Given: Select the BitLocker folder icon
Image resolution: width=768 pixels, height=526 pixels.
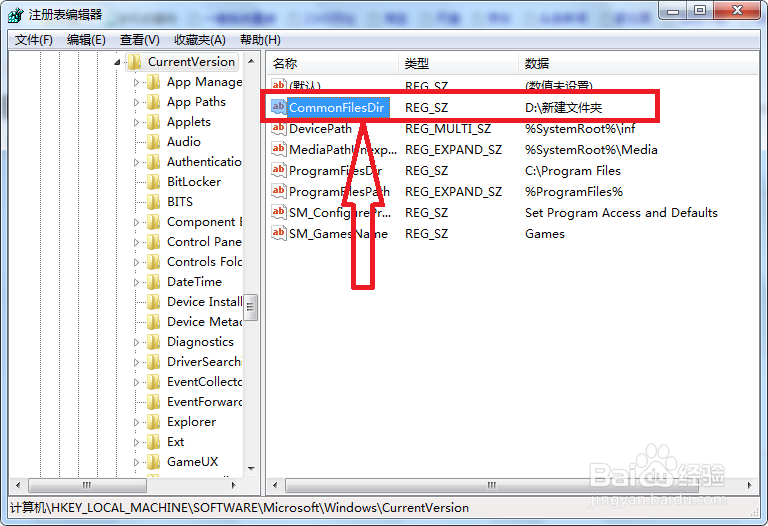Looking at the screenshot, I should click(154, 182).
